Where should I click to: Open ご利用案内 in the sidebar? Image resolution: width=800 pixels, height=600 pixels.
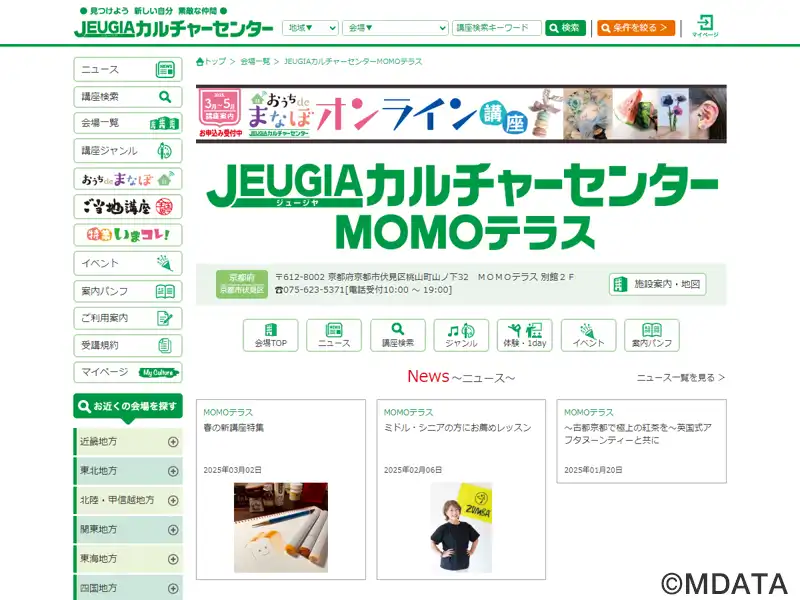click(128, 318)
